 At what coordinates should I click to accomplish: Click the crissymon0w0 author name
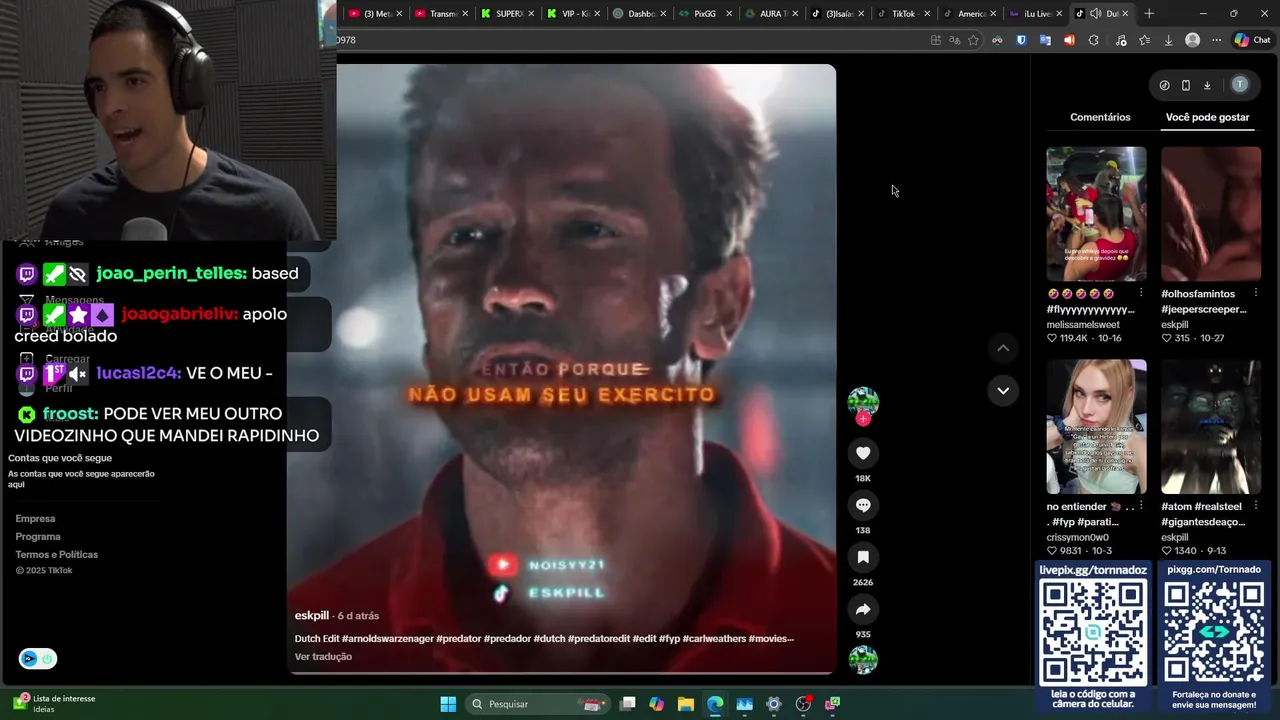coord(1077,538)
